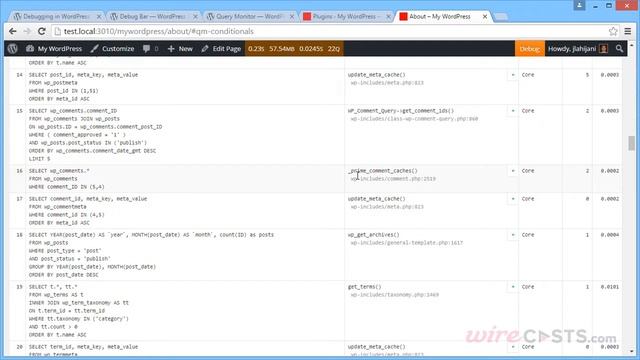Open the New content menu

pos(180,49)
